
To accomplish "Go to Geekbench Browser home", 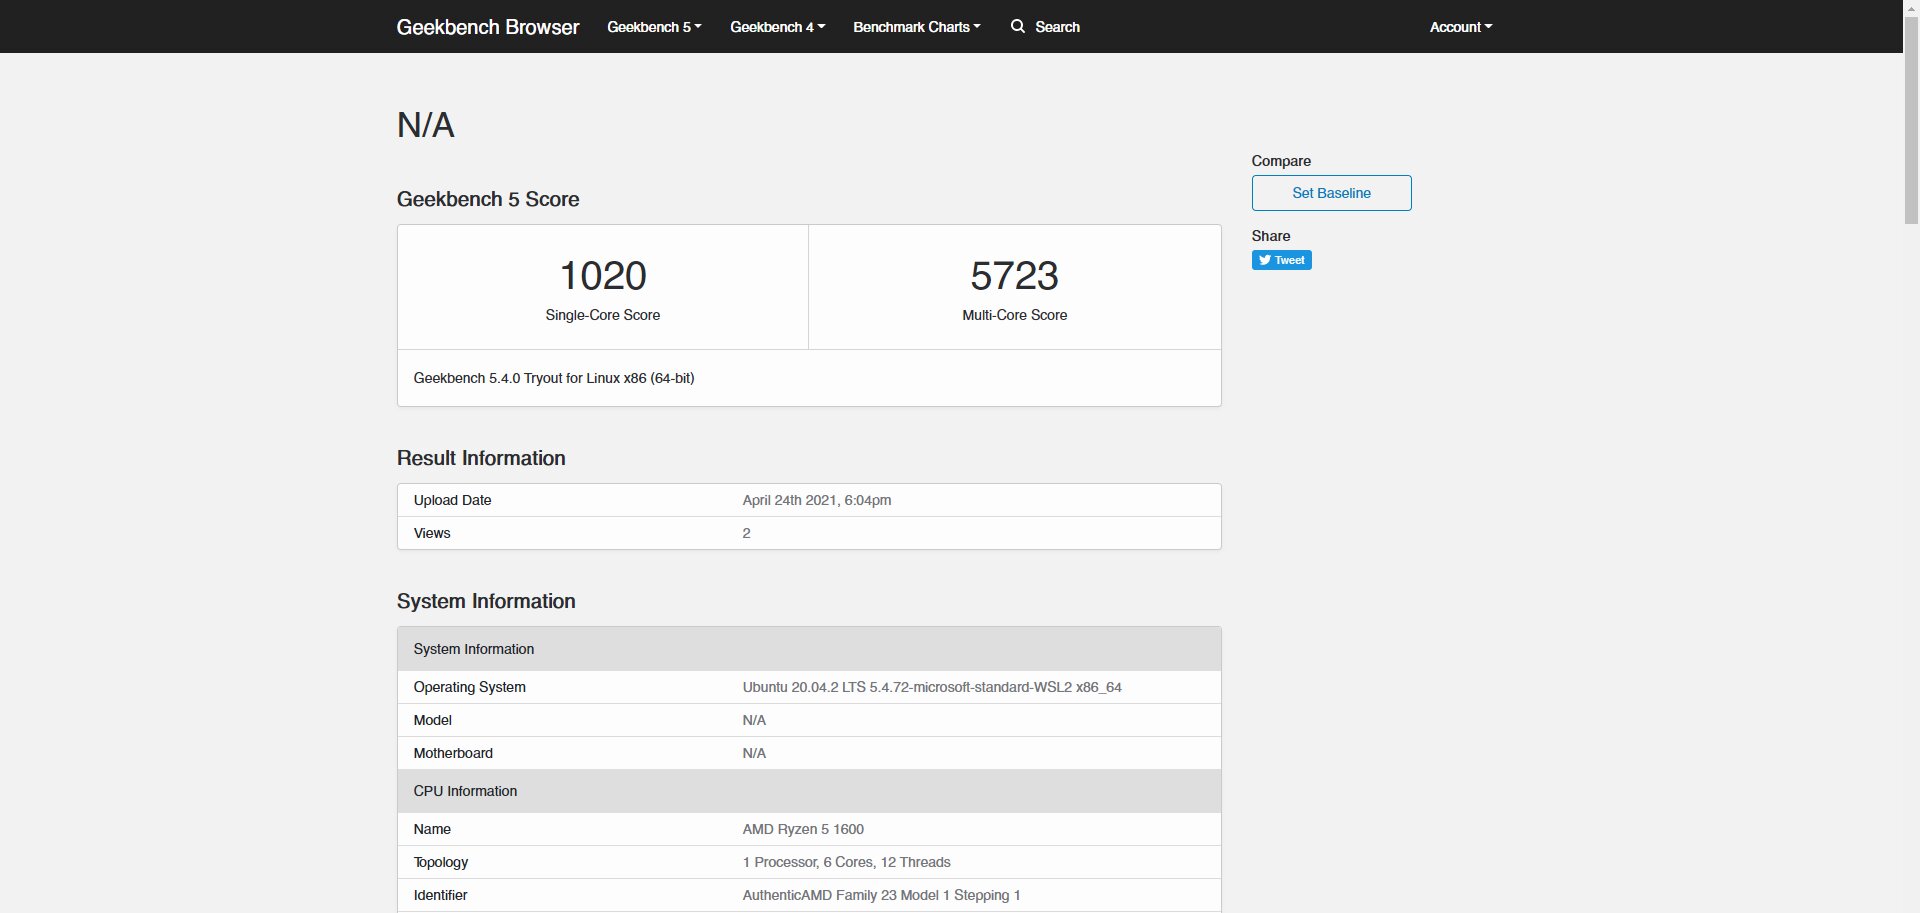I will pyautogui.click(x=488, y=27).
